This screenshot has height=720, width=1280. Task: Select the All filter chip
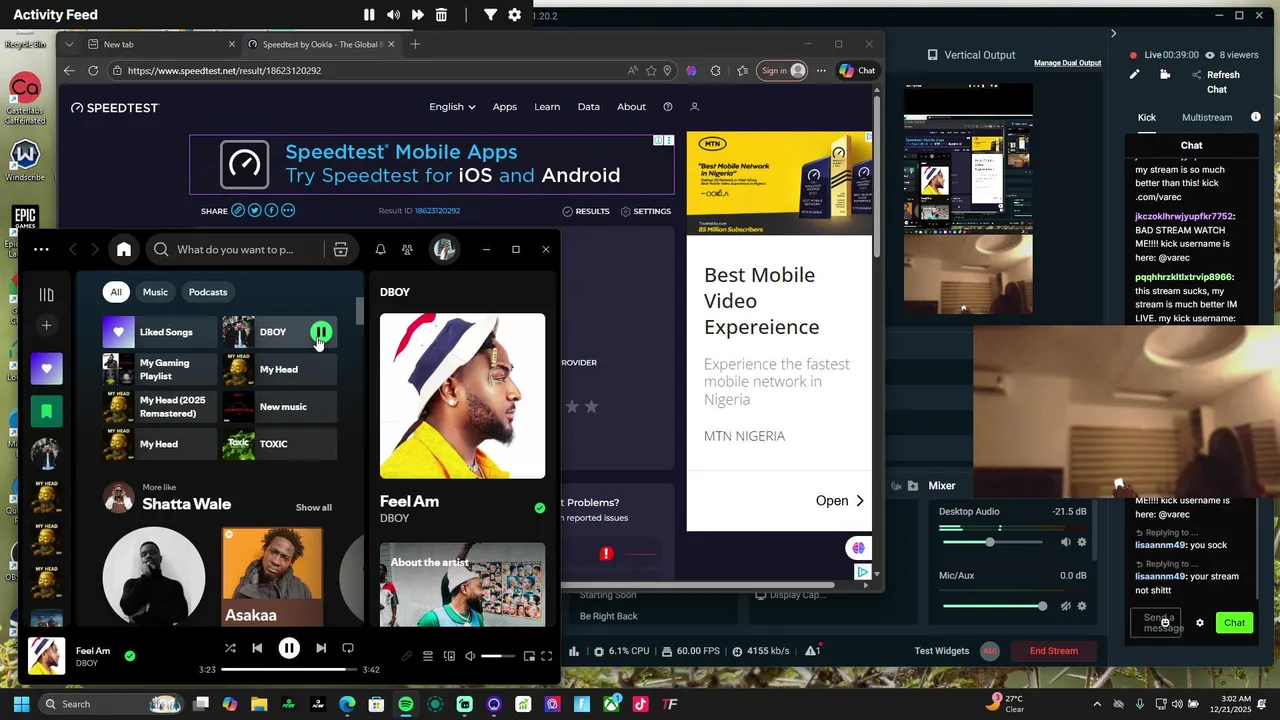click(116, 292)
